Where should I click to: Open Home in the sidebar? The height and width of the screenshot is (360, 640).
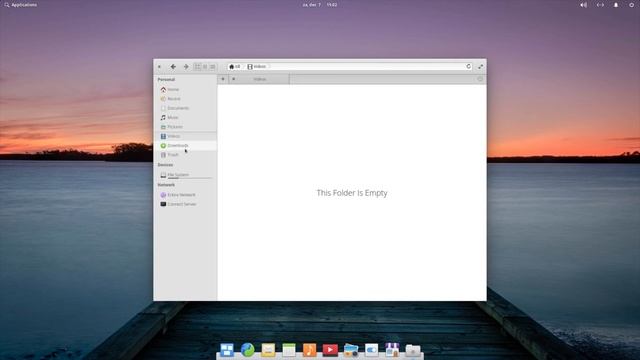[186, 89]
